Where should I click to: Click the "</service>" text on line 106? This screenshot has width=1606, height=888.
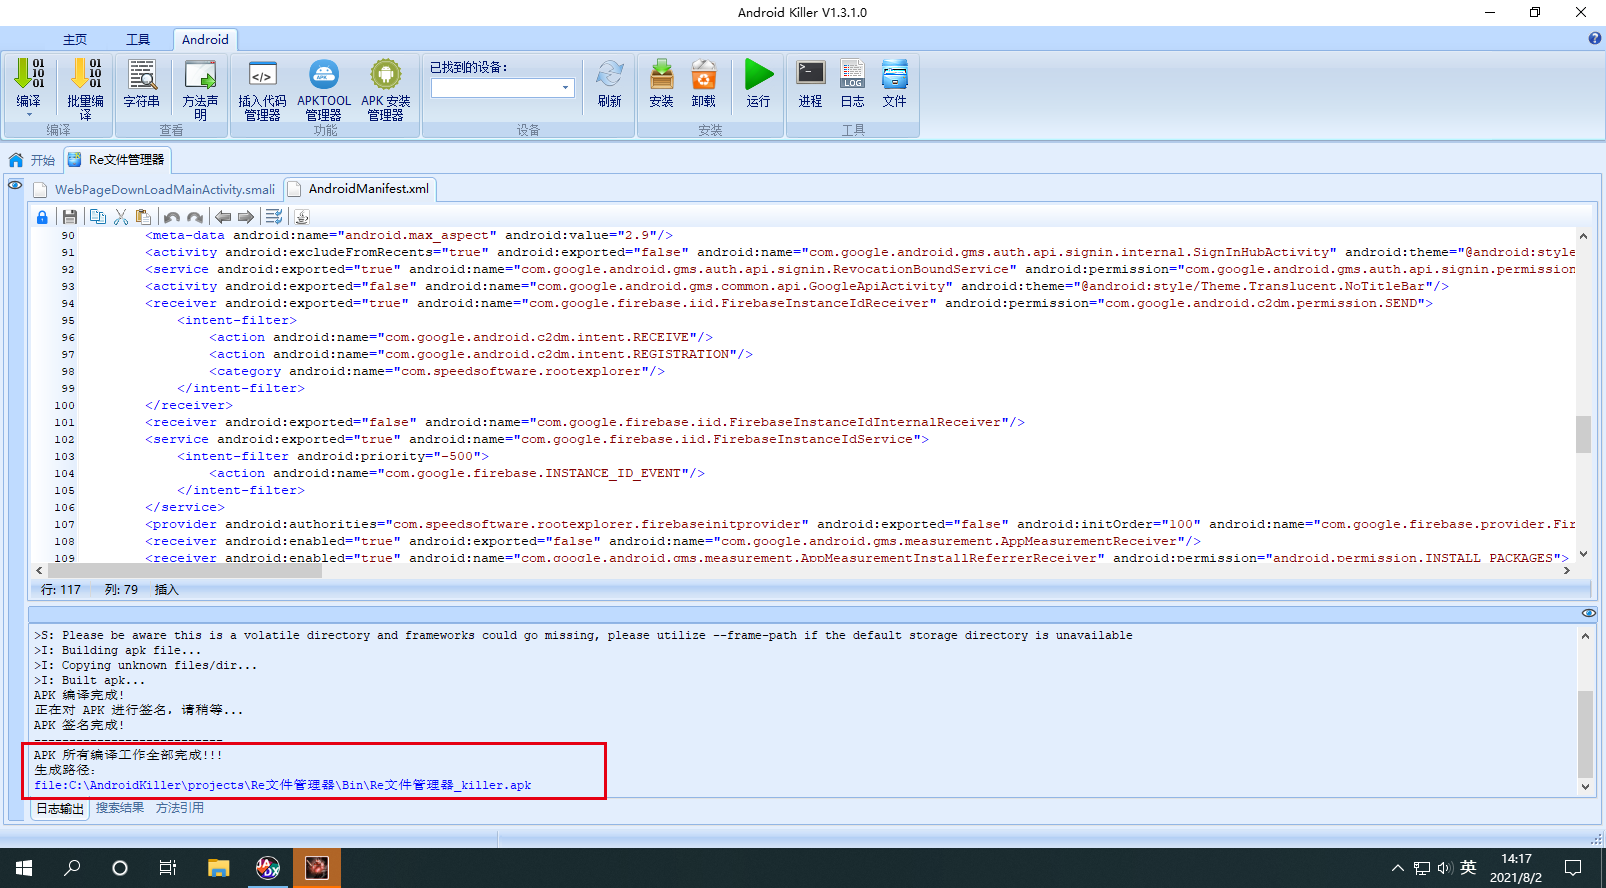tap(185, 508)
